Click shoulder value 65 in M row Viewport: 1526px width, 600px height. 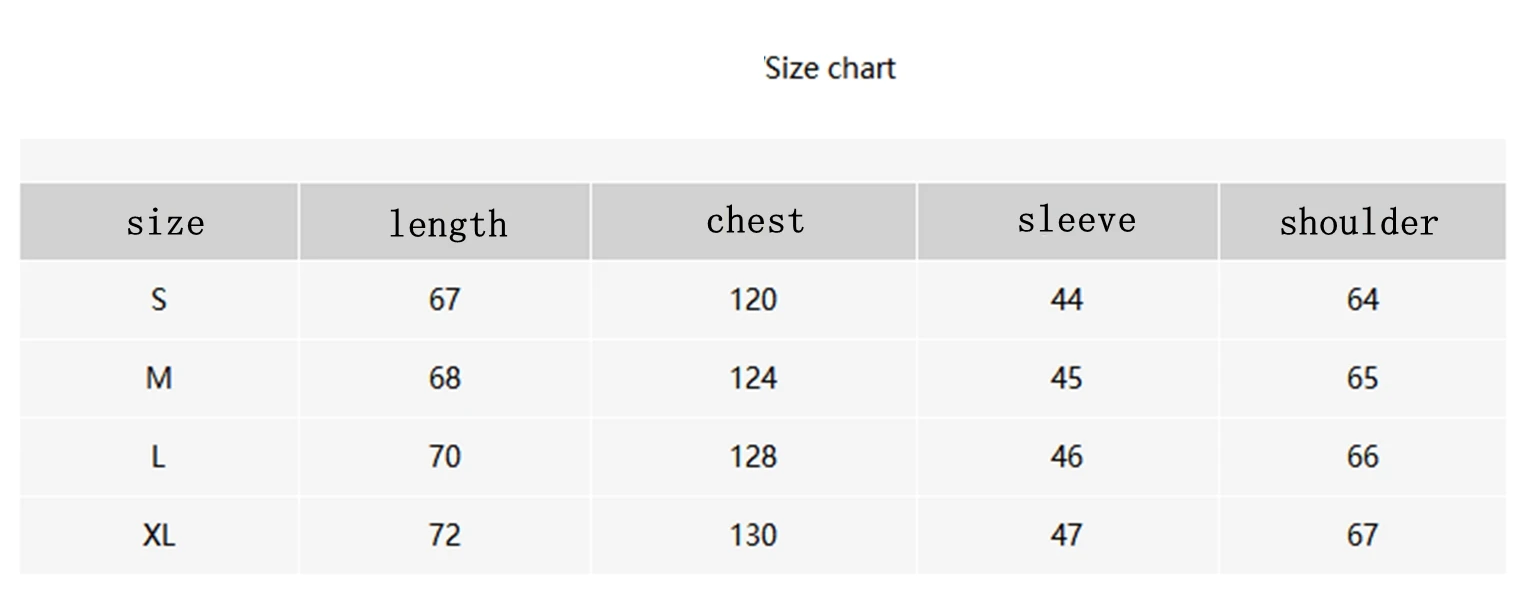coord(1363,378)
